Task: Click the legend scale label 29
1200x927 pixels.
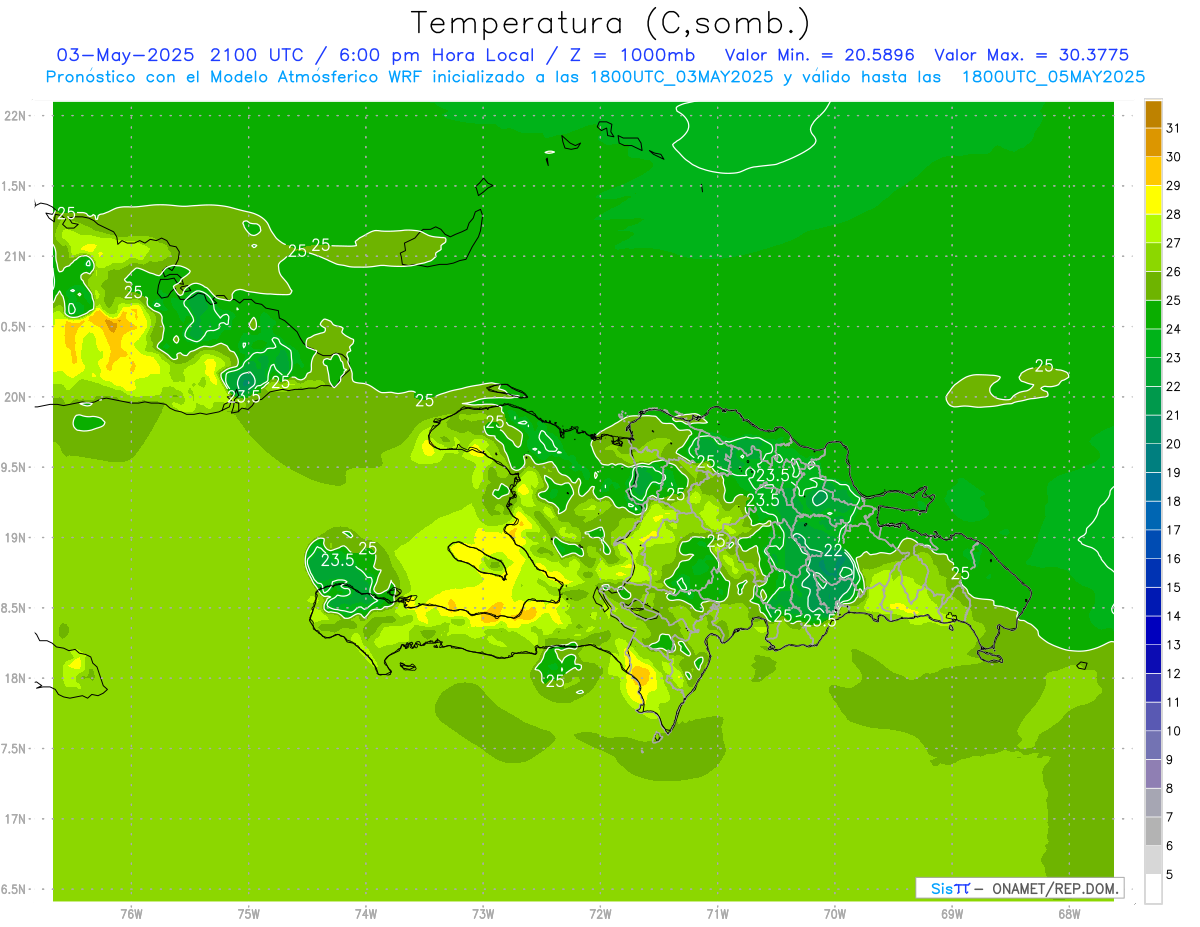Action: point(1174,186)
